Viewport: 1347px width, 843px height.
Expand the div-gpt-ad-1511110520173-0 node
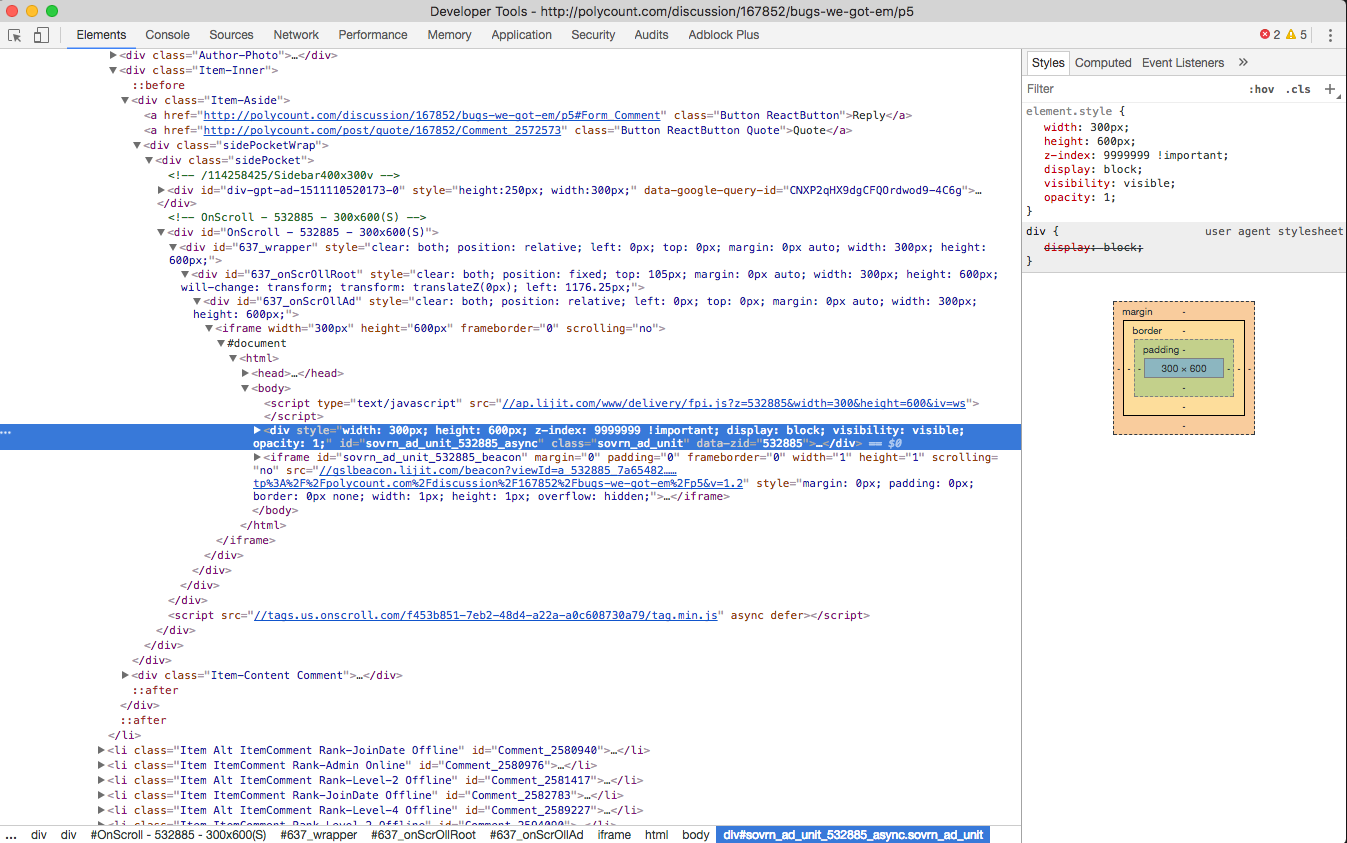[x=162, y=190]
